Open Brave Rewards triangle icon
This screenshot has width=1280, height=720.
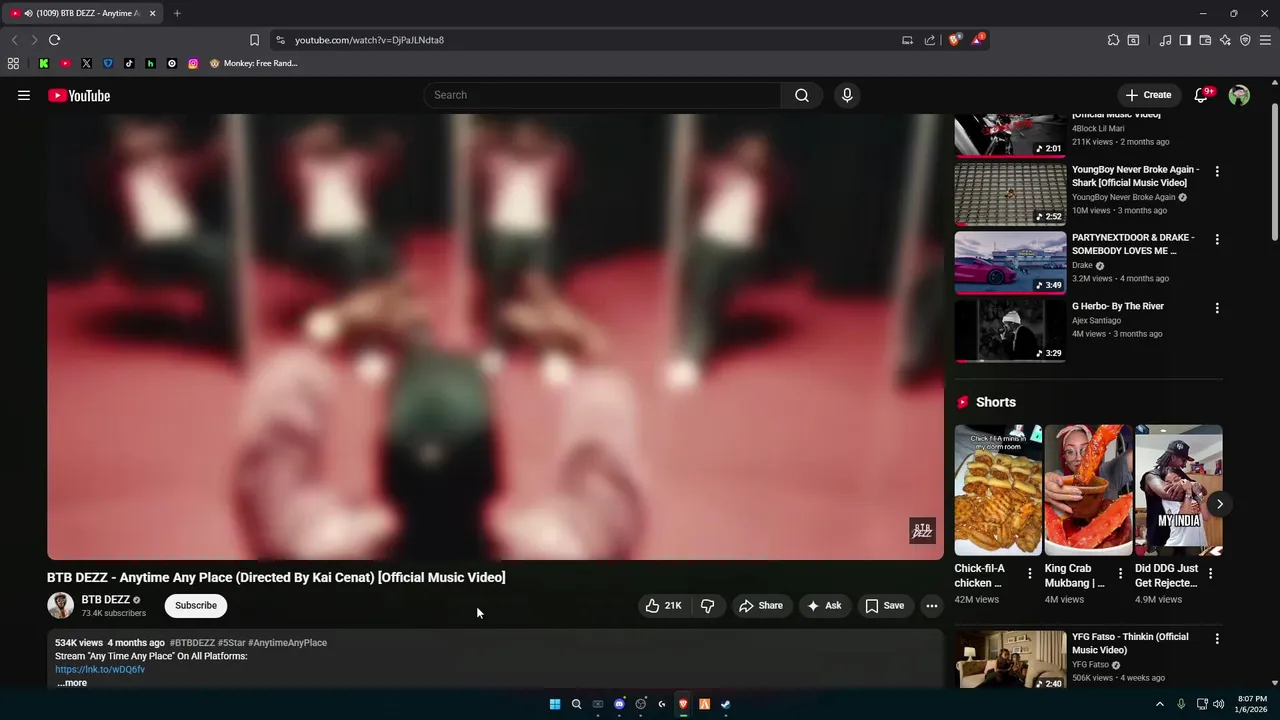(977, 40)
